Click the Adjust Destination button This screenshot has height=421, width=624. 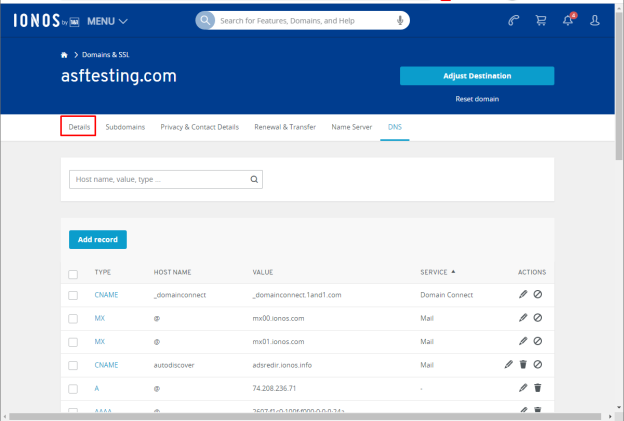pyautogui.click(x=477, y=76)
